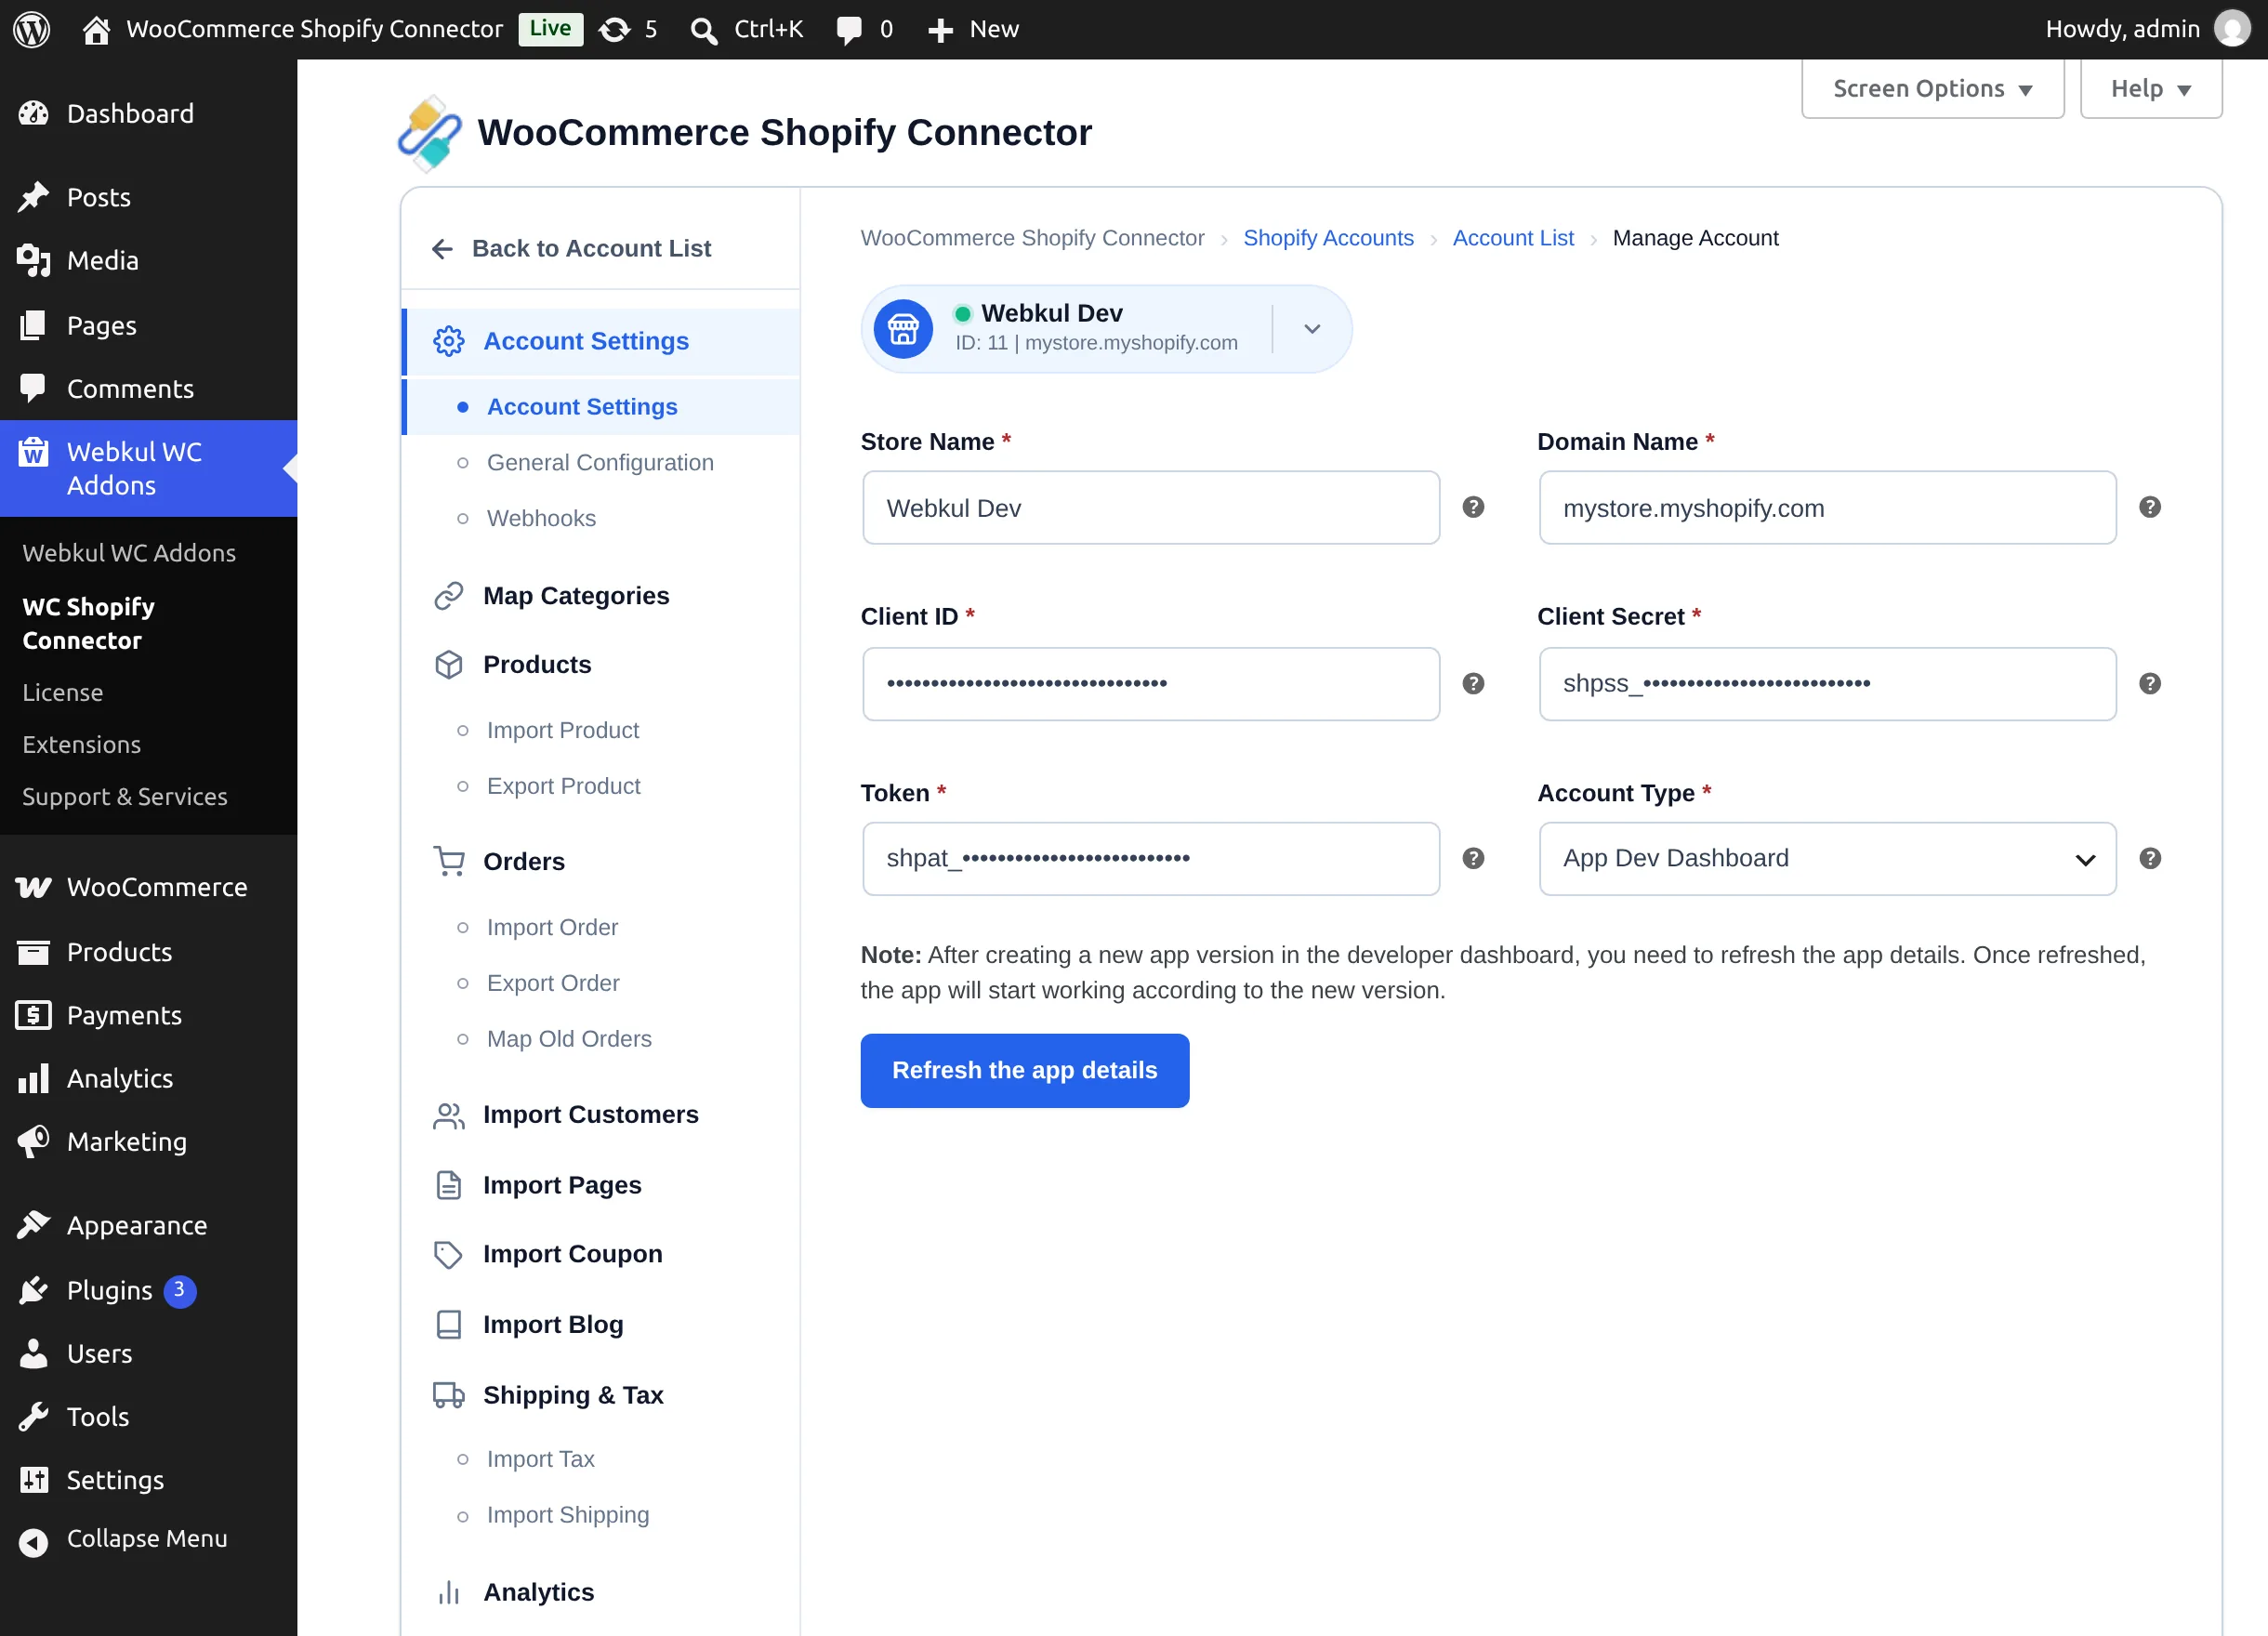Select Webhooks in account settings

(x=541, y=518)
